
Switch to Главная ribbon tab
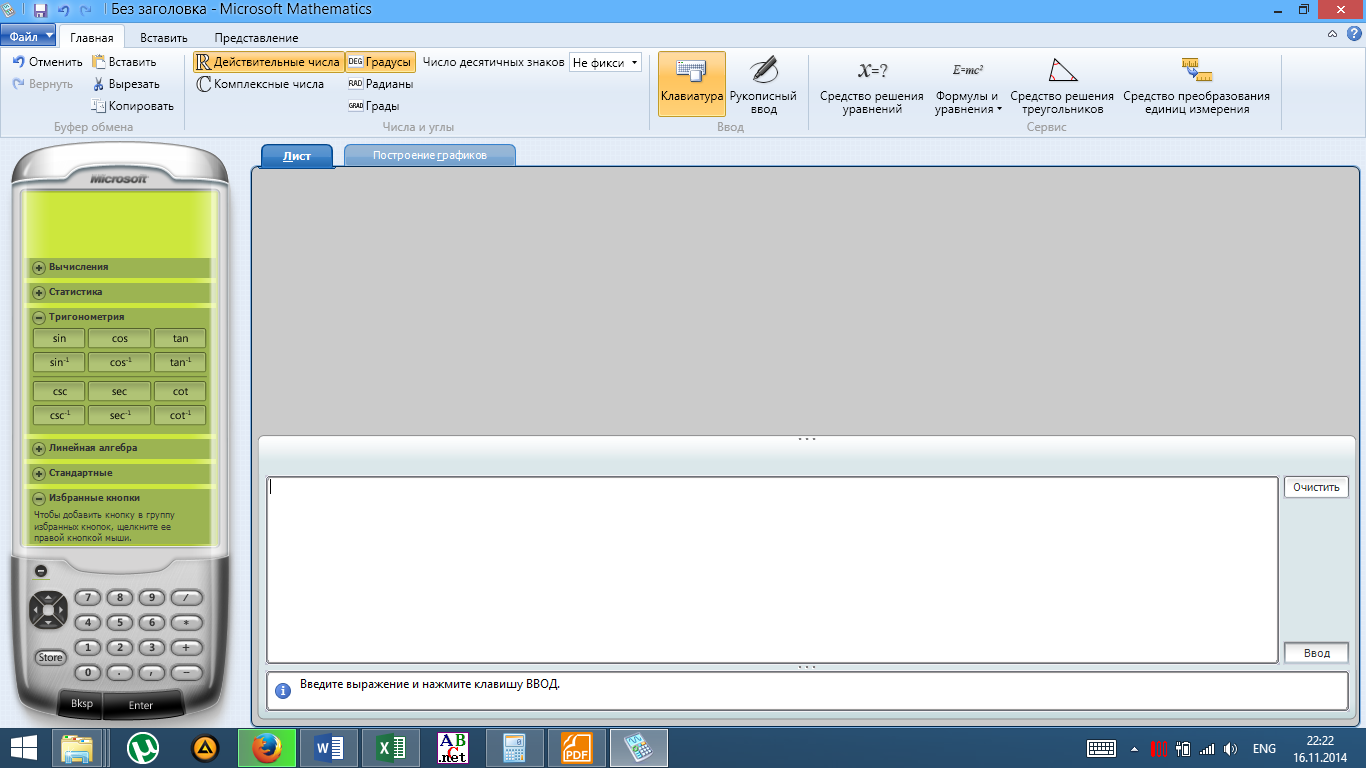pyautogui.click(x=91, y=38)
